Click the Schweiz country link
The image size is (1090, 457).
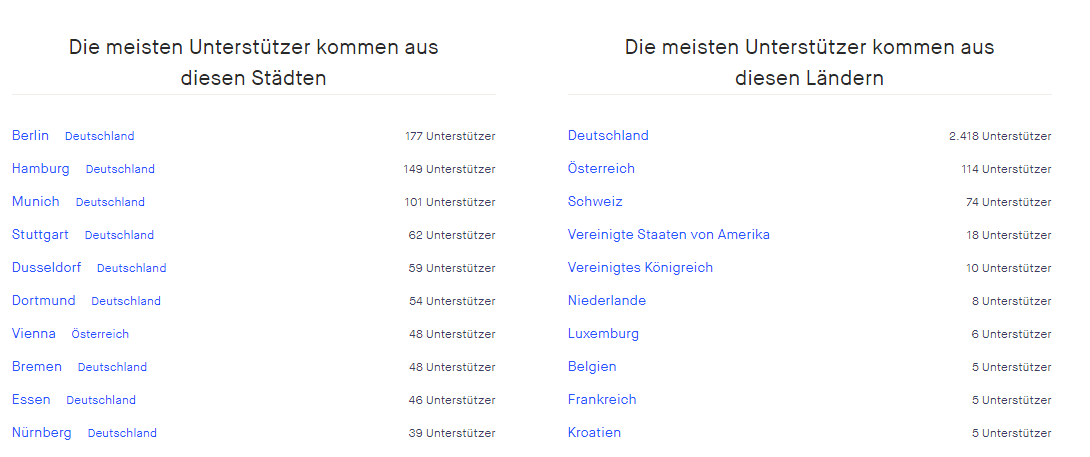tap(595, 202)
